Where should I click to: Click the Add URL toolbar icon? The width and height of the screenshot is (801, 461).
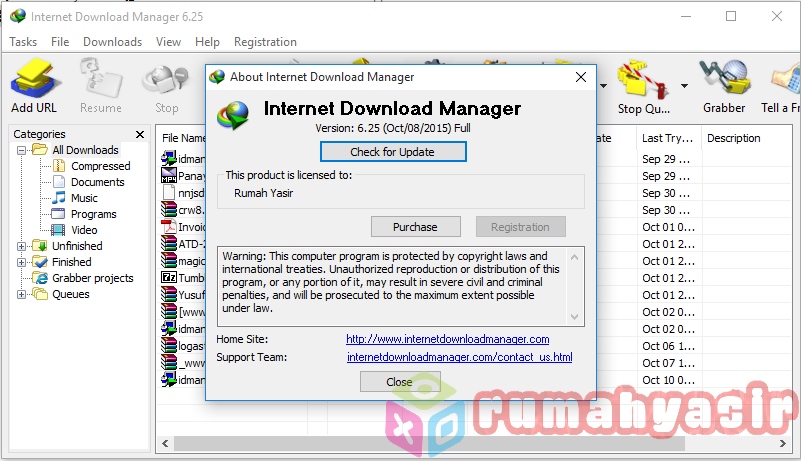[36, 78]
